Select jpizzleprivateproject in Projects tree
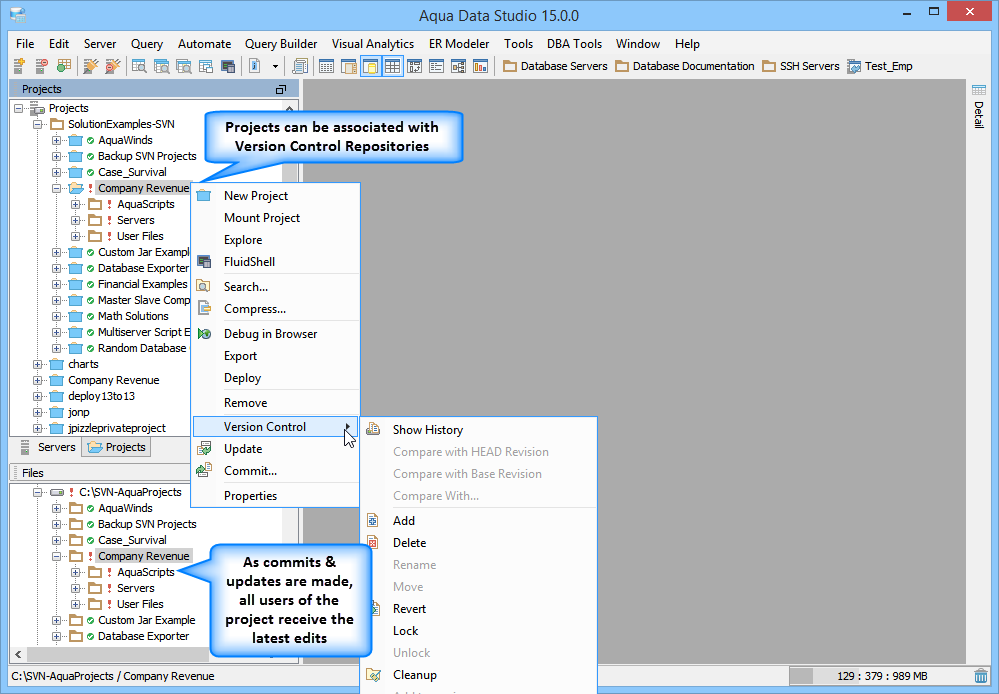Viewport: 999px width, 694px height. pos(117,428)
